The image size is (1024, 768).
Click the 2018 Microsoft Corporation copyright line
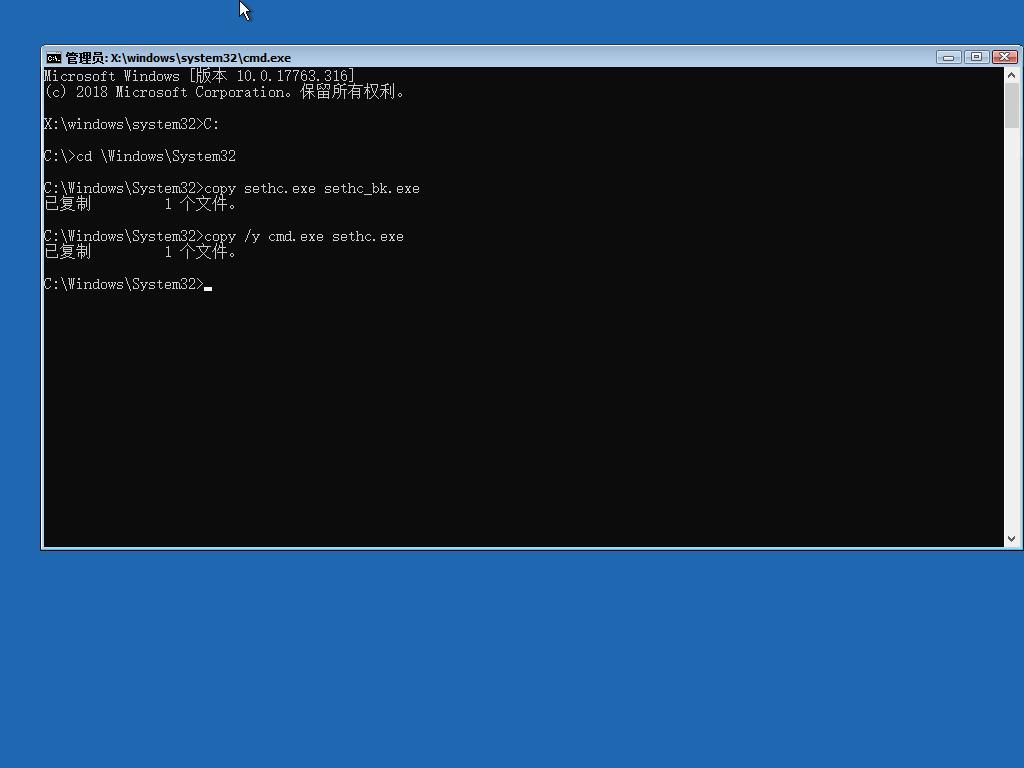pos(224,92)
